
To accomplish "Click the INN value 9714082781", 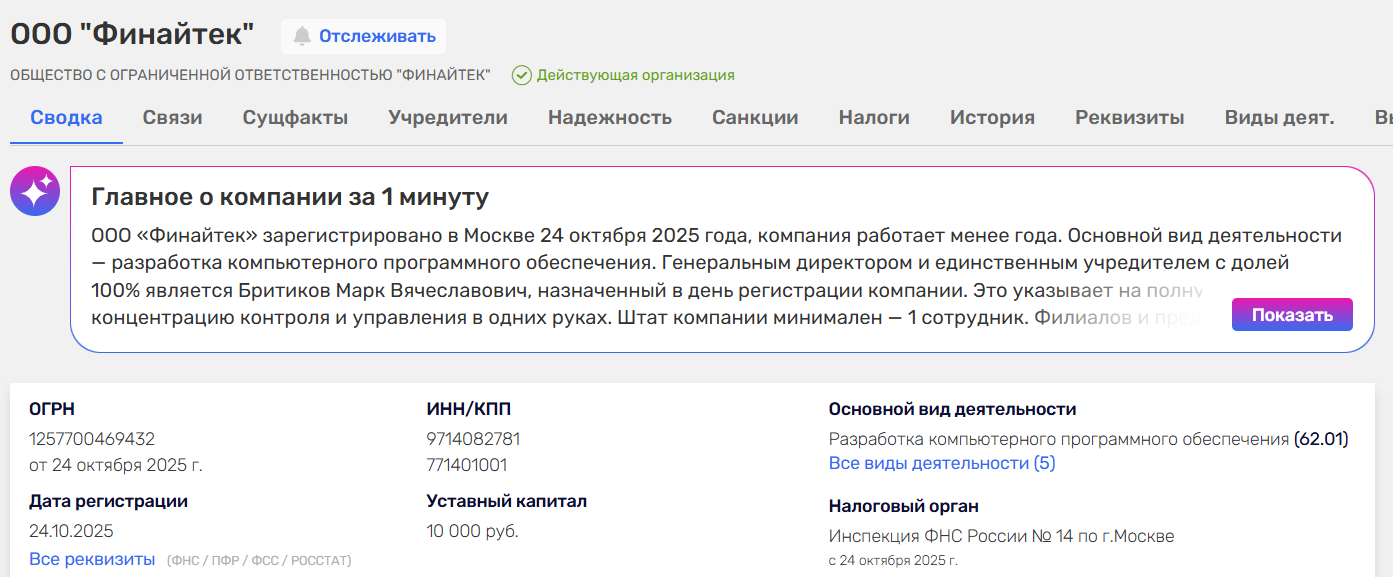I will click(x=473, y=439).
